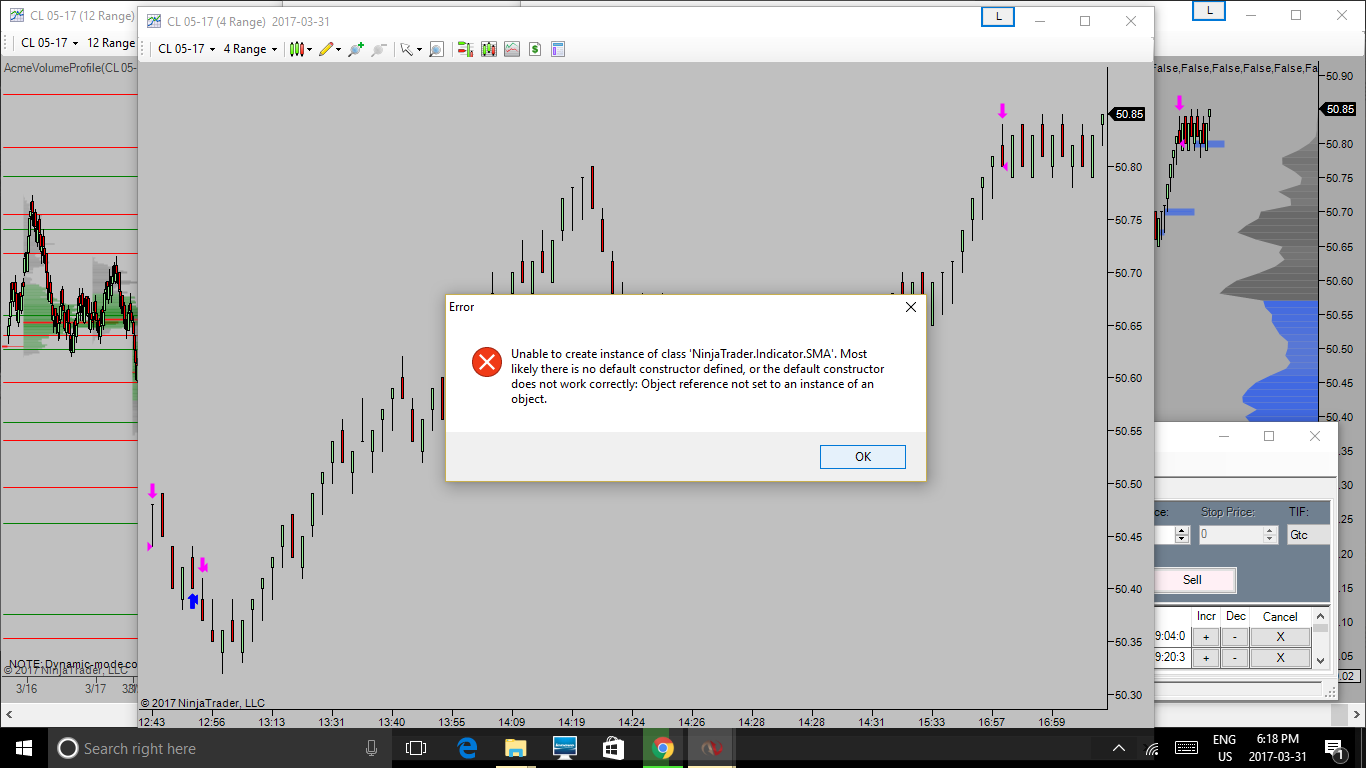The width and height of the screenshot is (1366, 768).
Task: Close the Error dialog with its X
Action: pos(910,307)
